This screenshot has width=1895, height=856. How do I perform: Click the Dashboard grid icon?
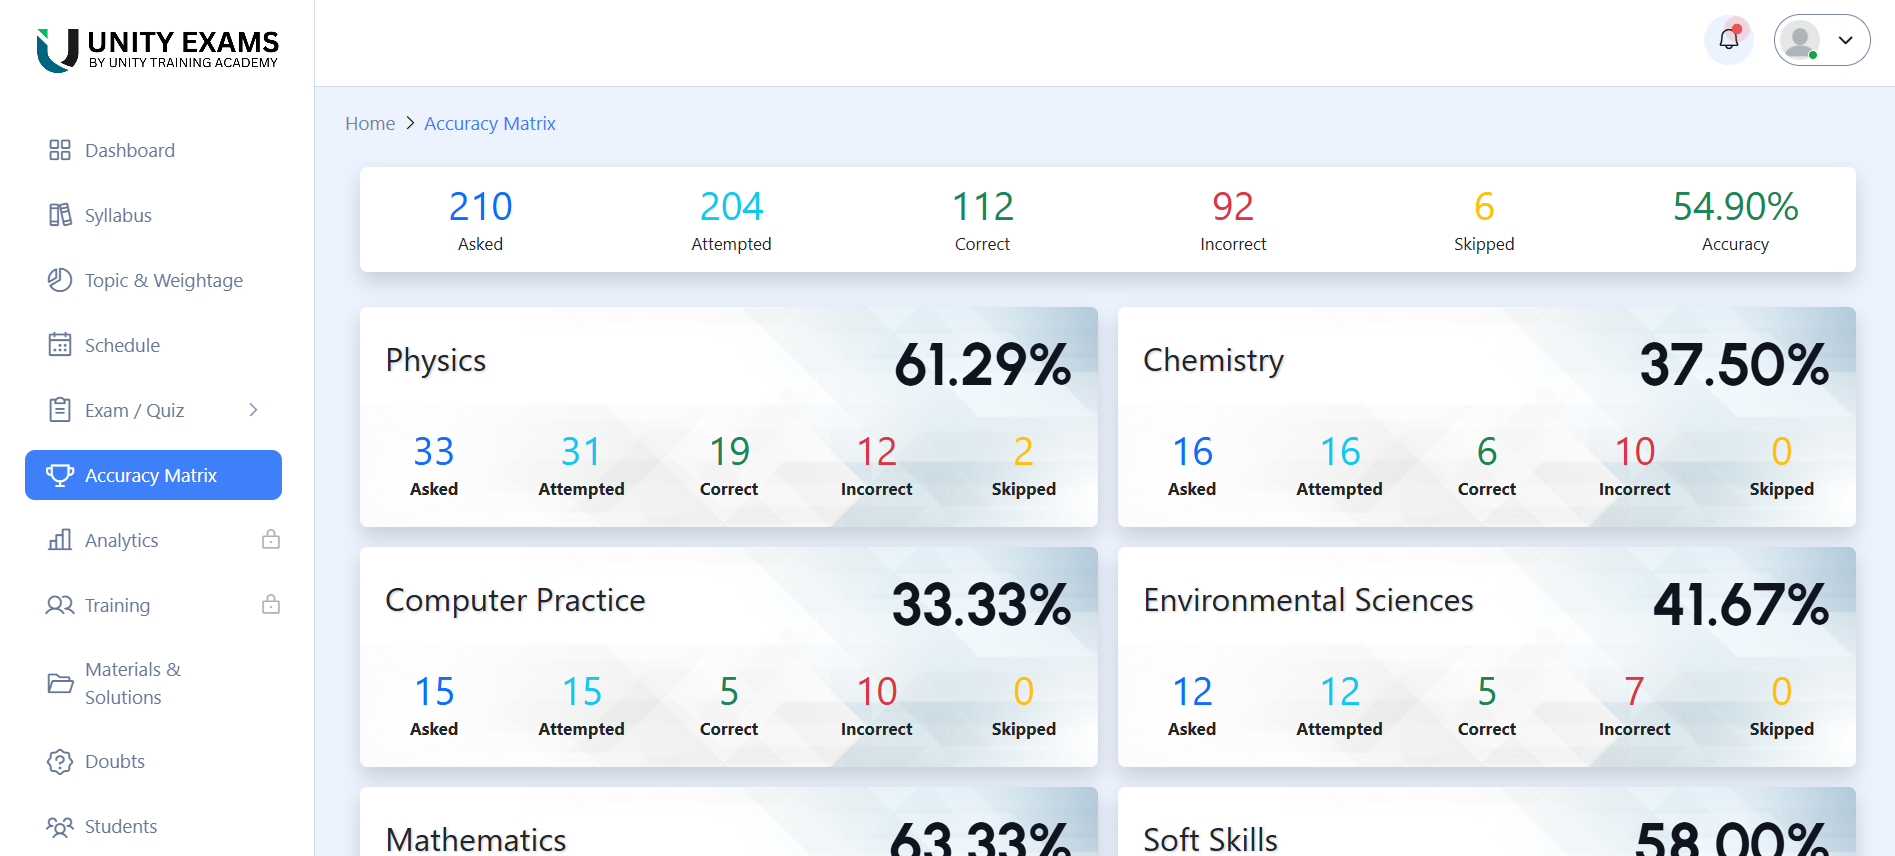click(x=60, y=150)
